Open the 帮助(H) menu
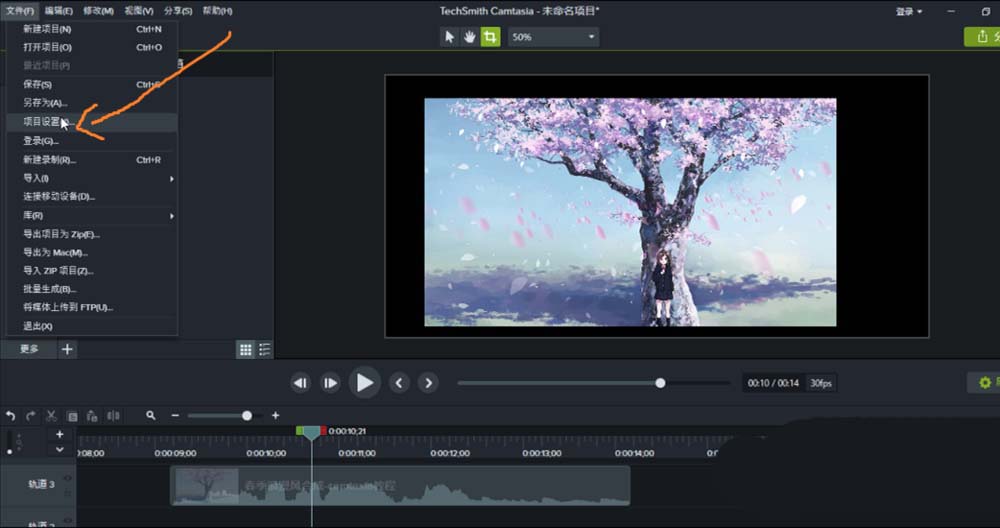Image resolution: width=1000 pixels, height=528 pixels. coord(217,11)
